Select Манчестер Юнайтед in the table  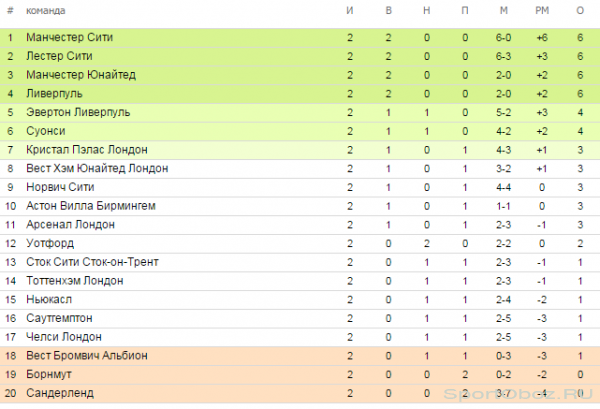point(81,75)
